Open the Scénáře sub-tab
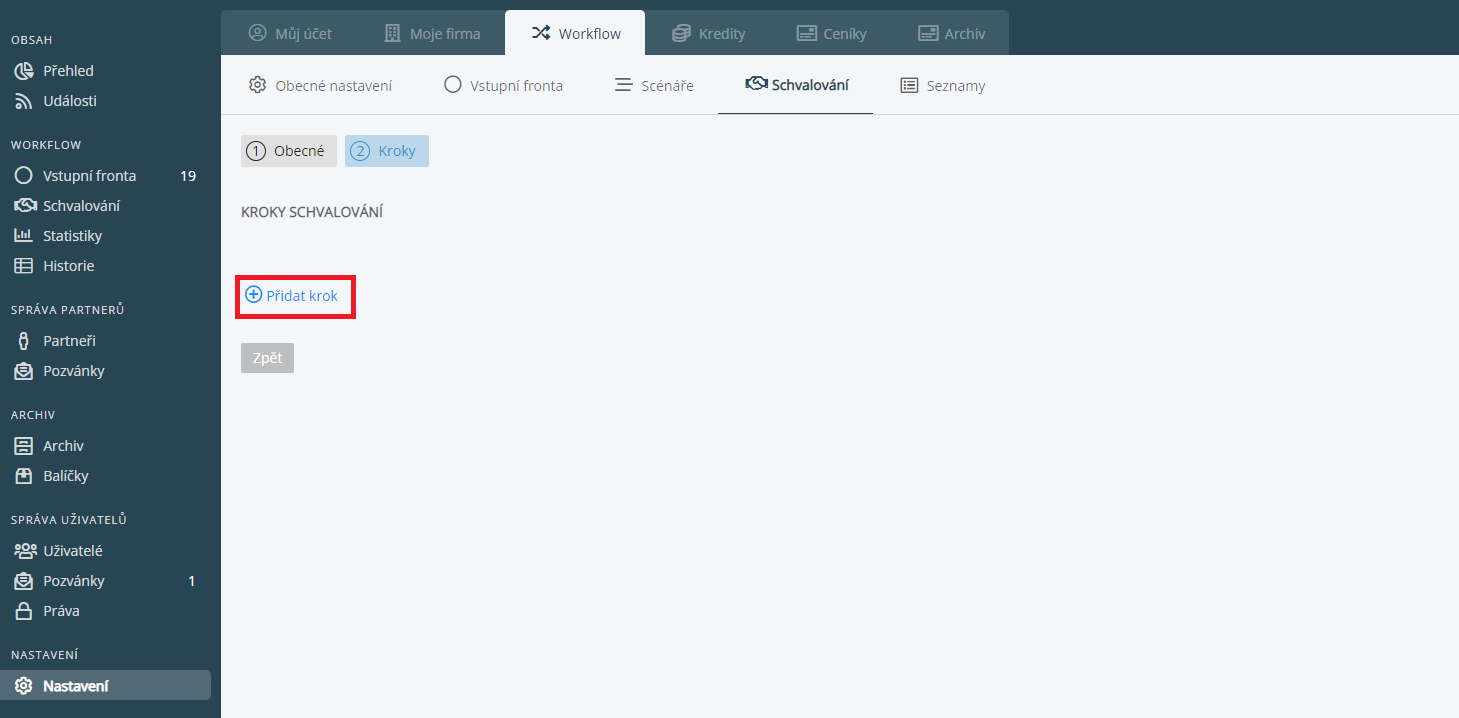This screenshot has height=718, width=1459. [654, 85]
